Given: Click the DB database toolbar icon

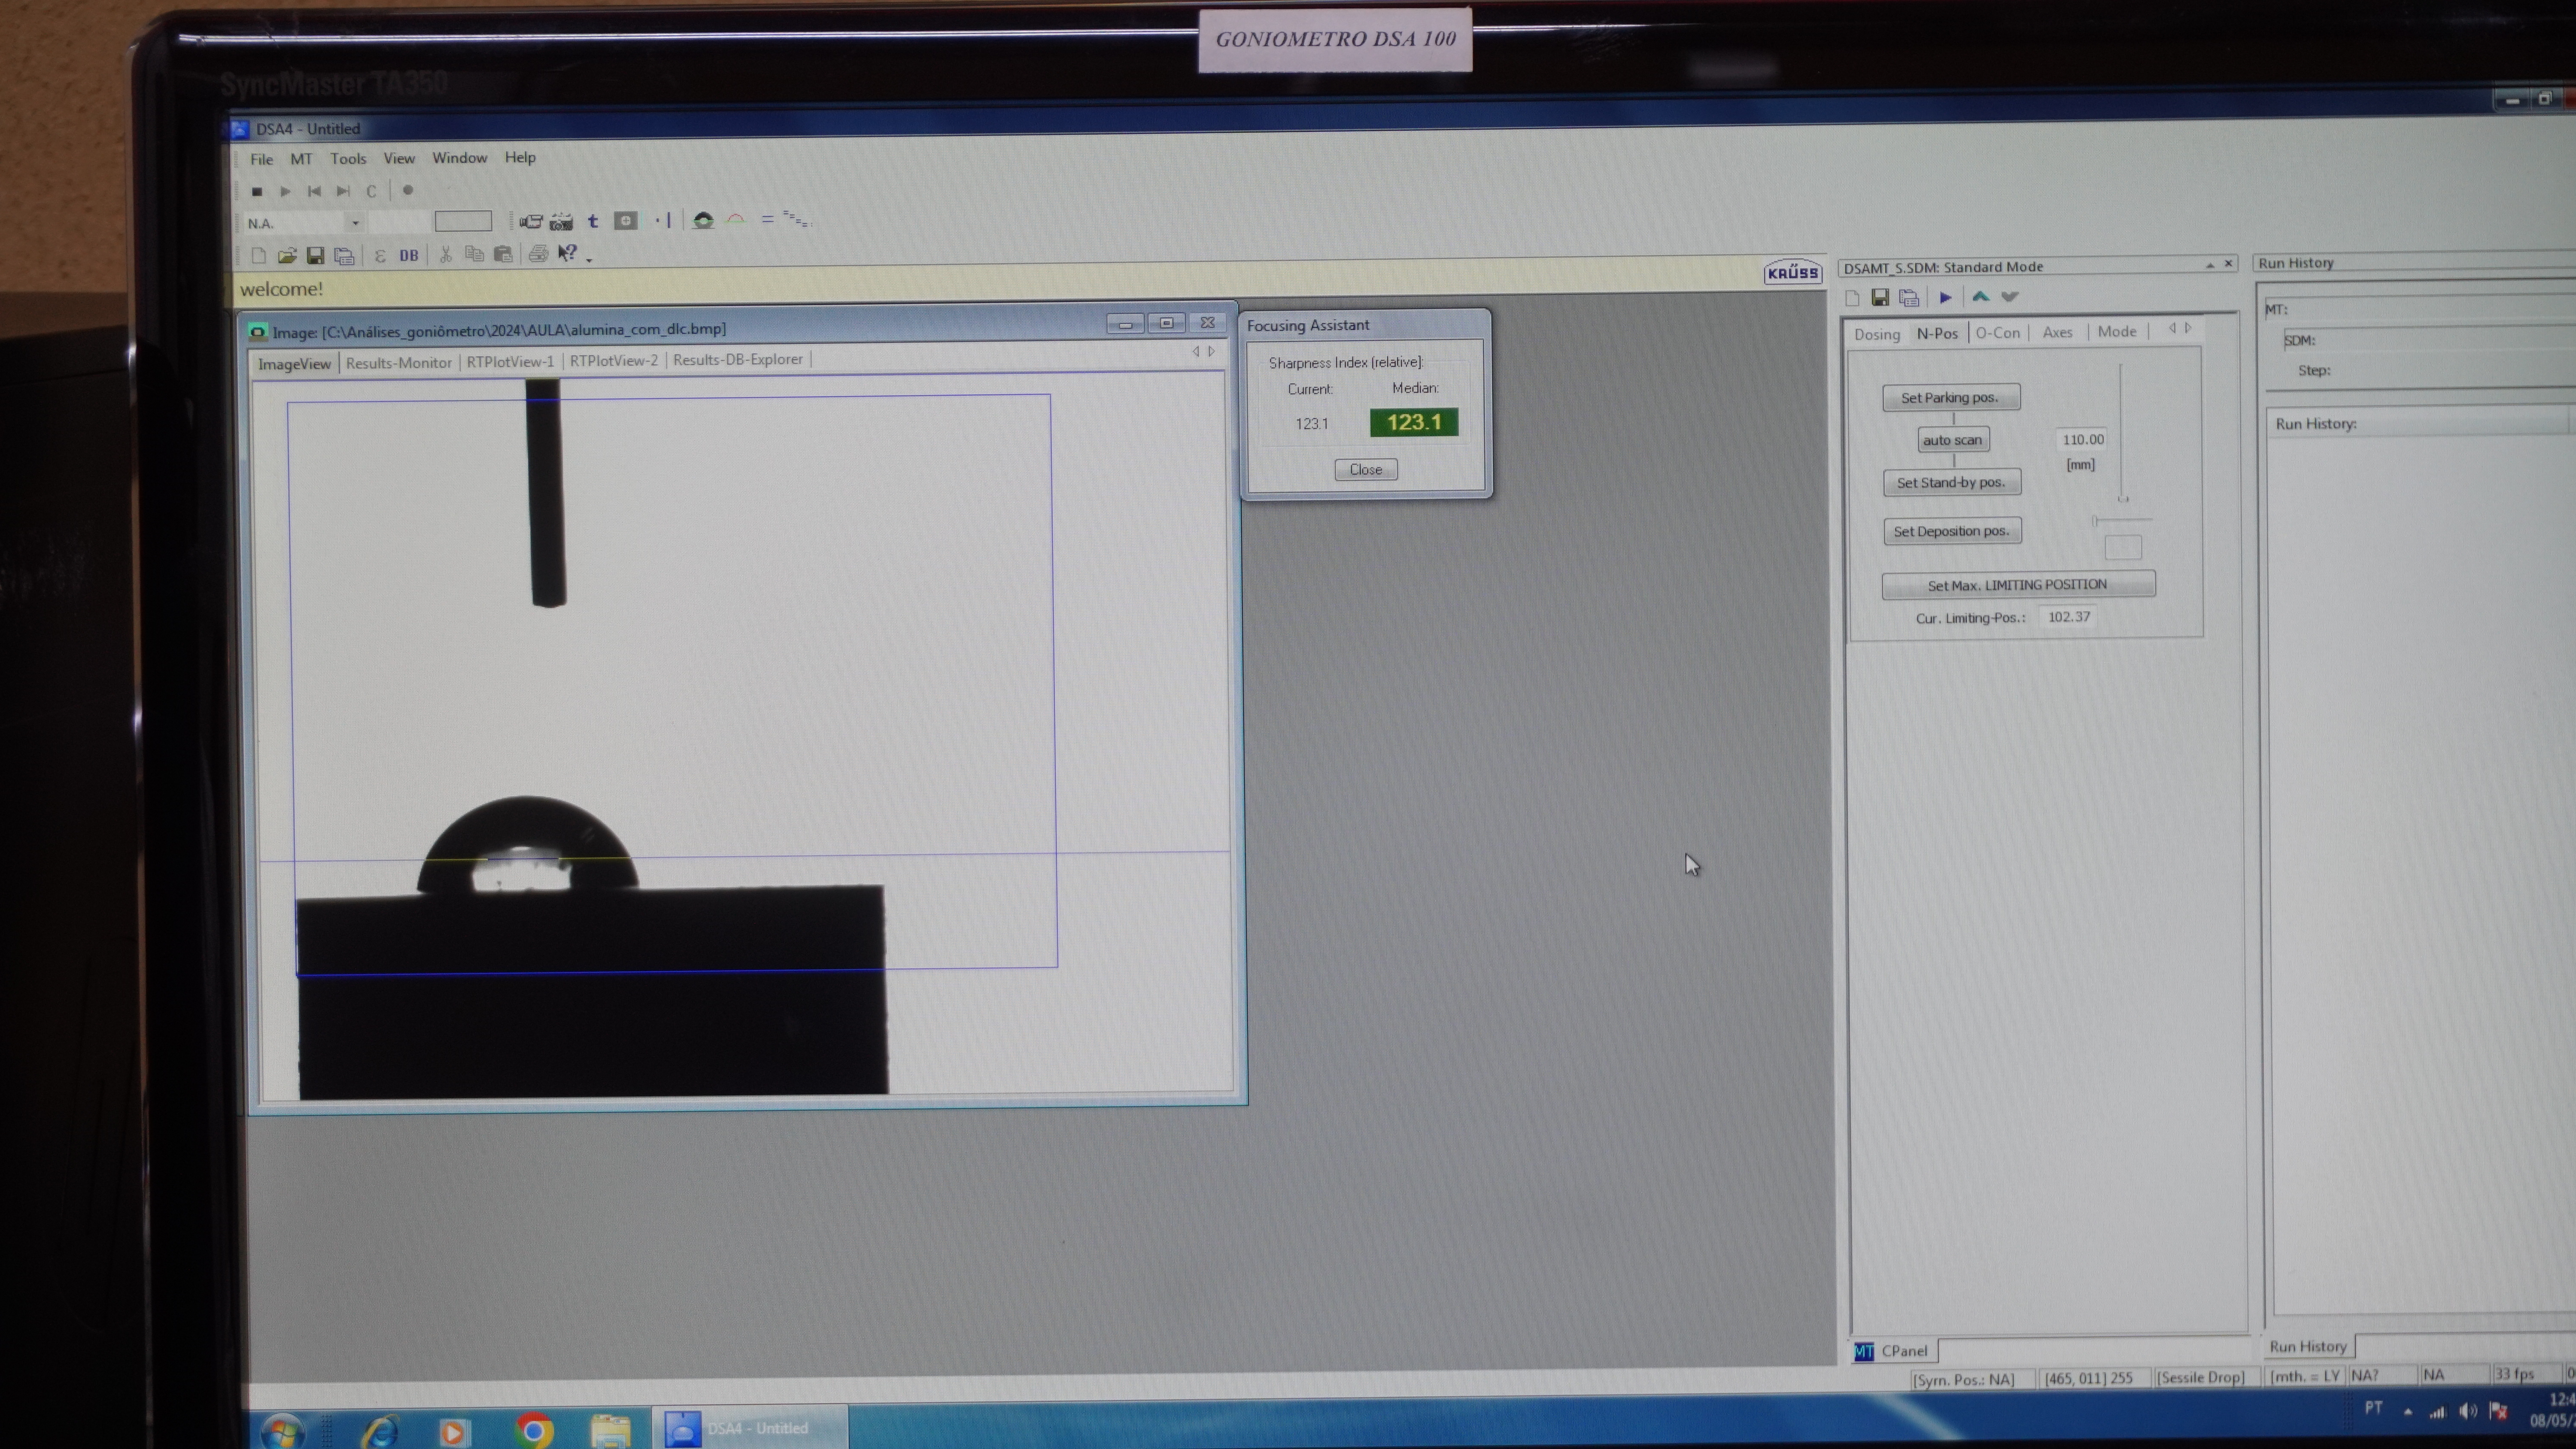Looking at the screenshot, I should [x=409, y=255].
